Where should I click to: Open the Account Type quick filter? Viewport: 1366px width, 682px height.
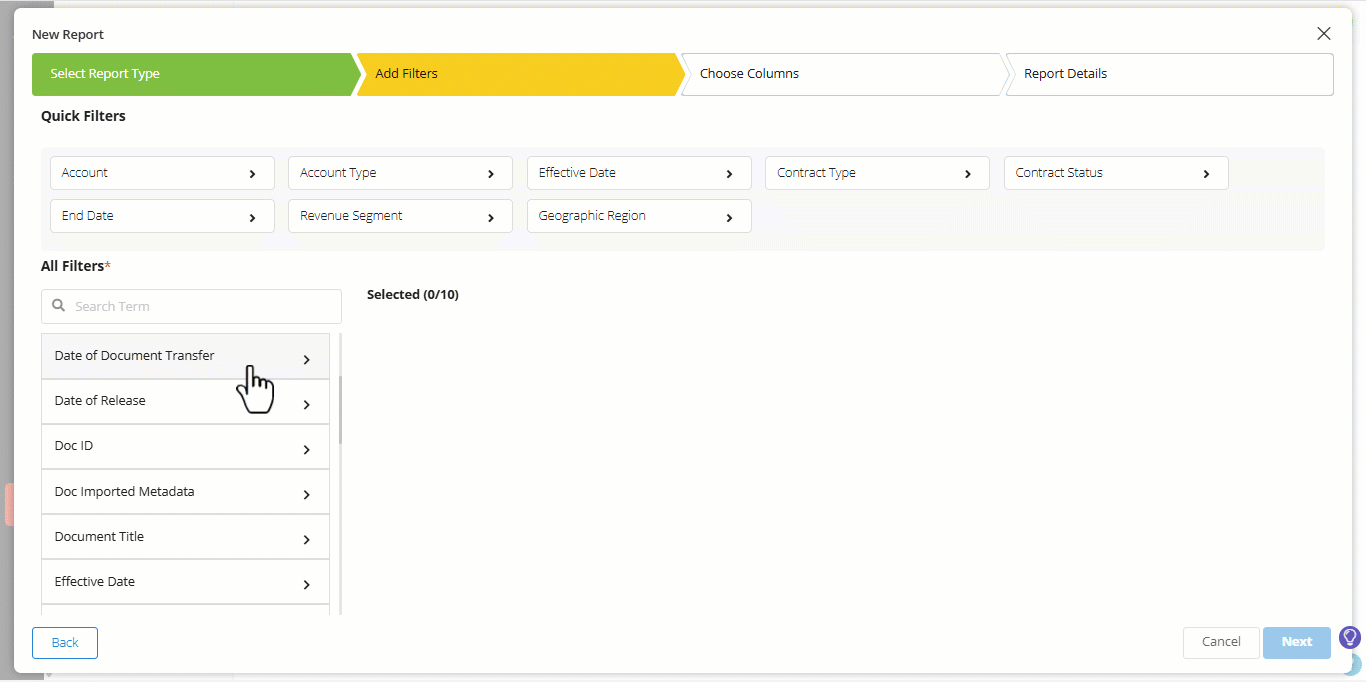(x=400, y=173)
